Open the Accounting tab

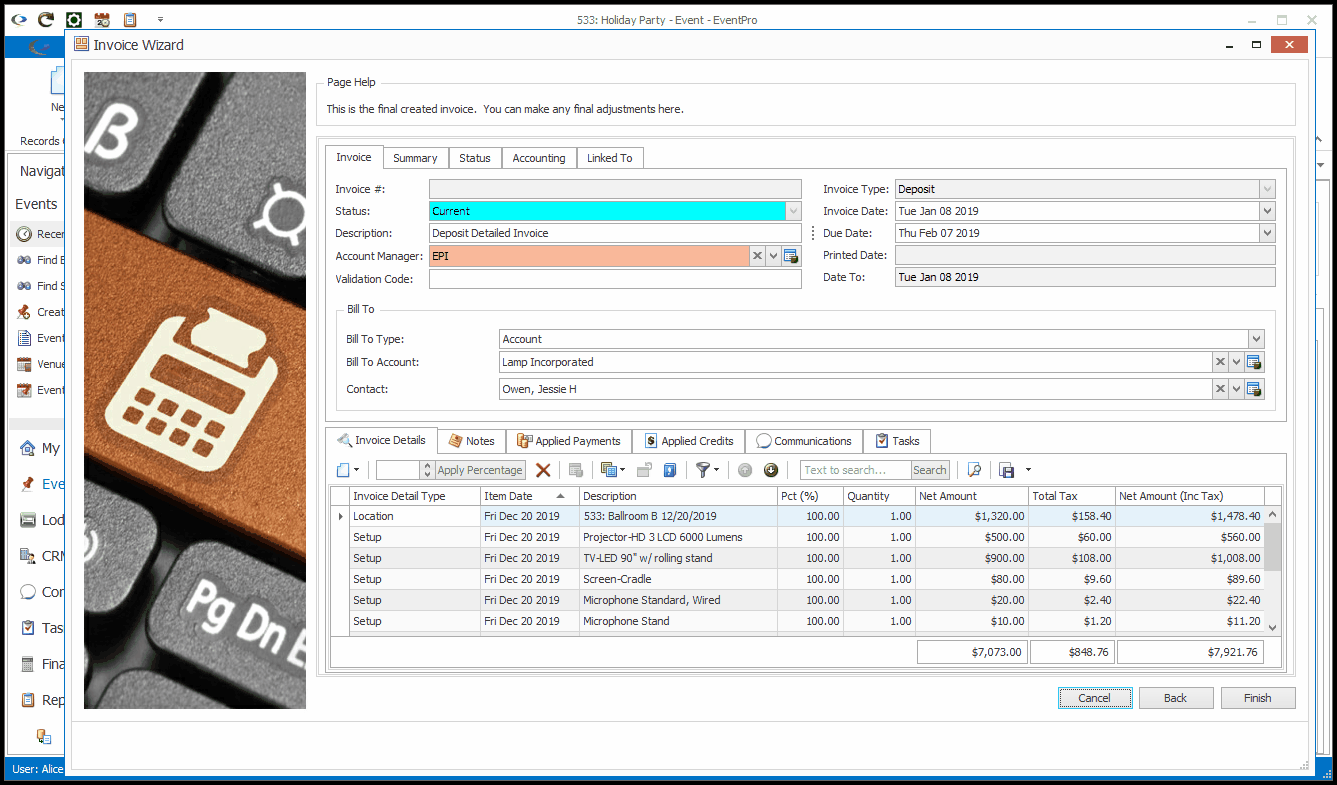pos(539,158)
